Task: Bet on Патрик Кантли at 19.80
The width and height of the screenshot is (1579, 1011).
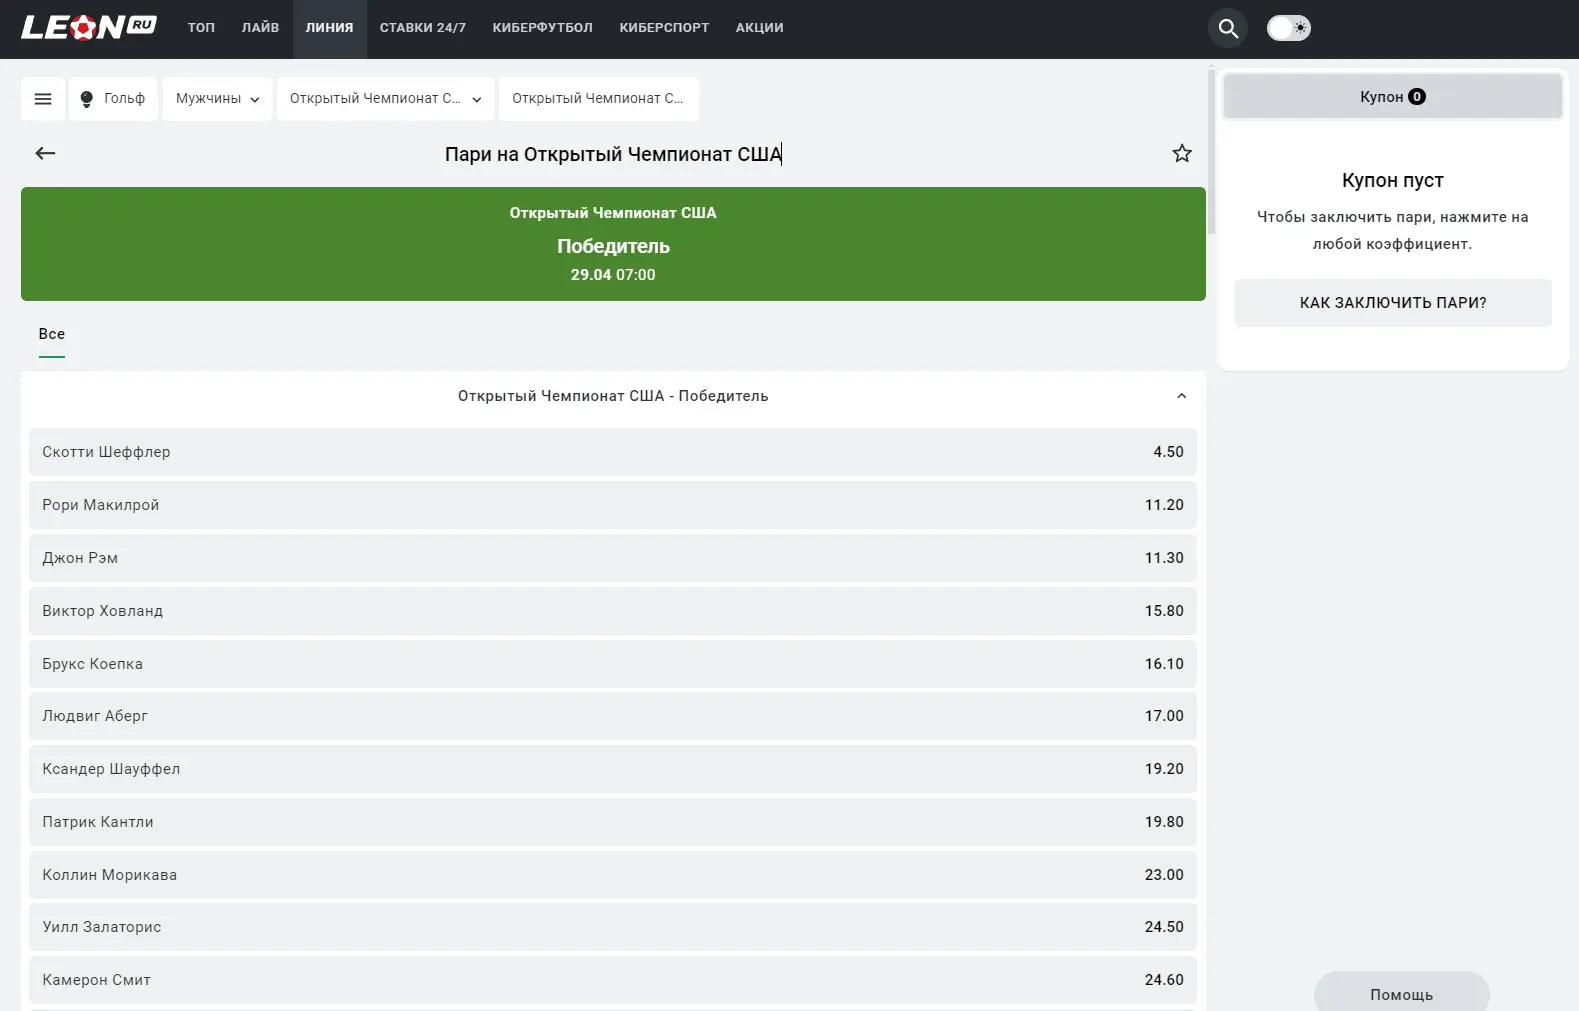Action: point(612,822)
